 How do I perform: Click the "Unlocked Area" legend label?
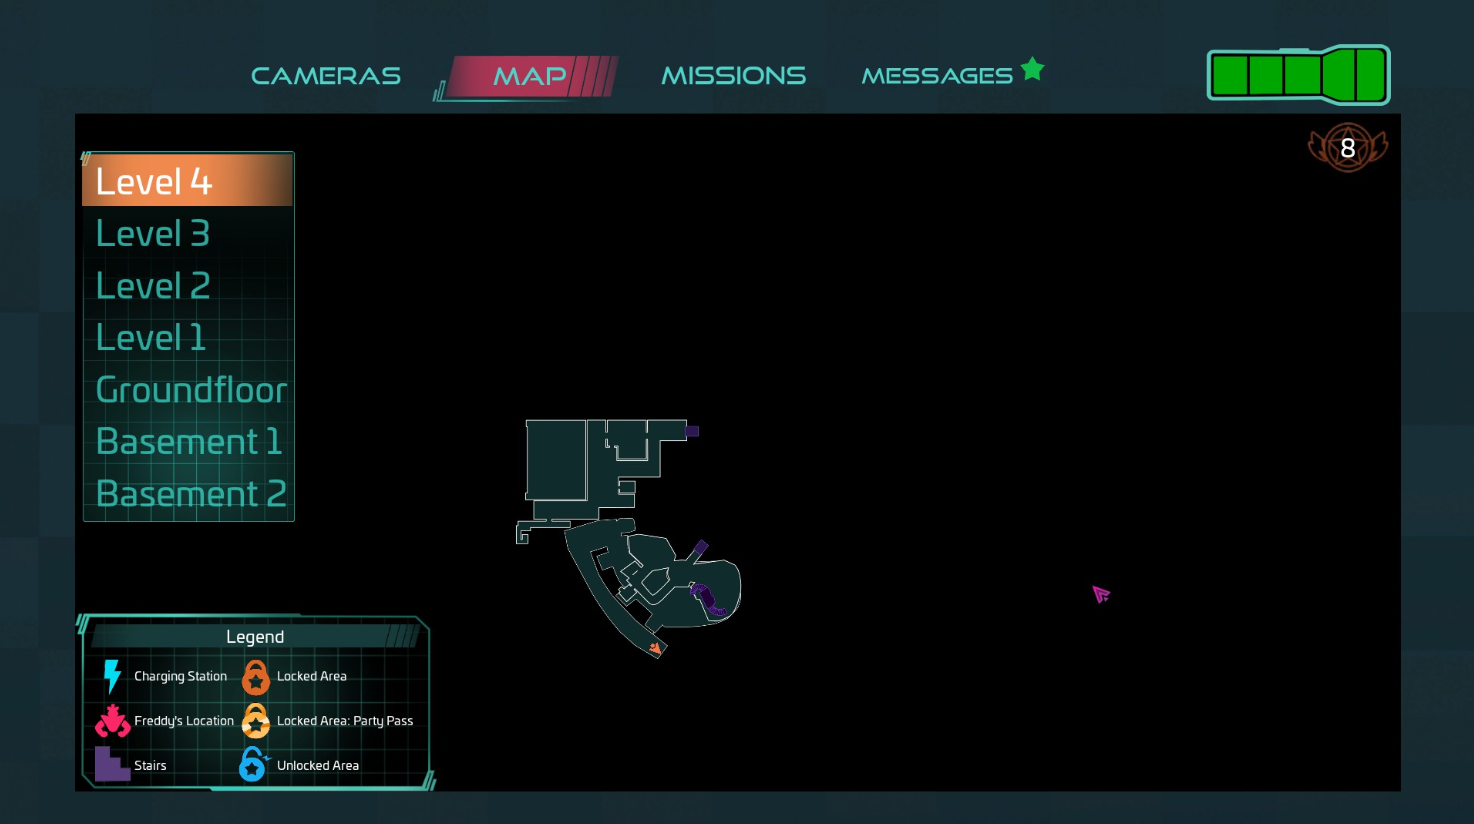318,765
